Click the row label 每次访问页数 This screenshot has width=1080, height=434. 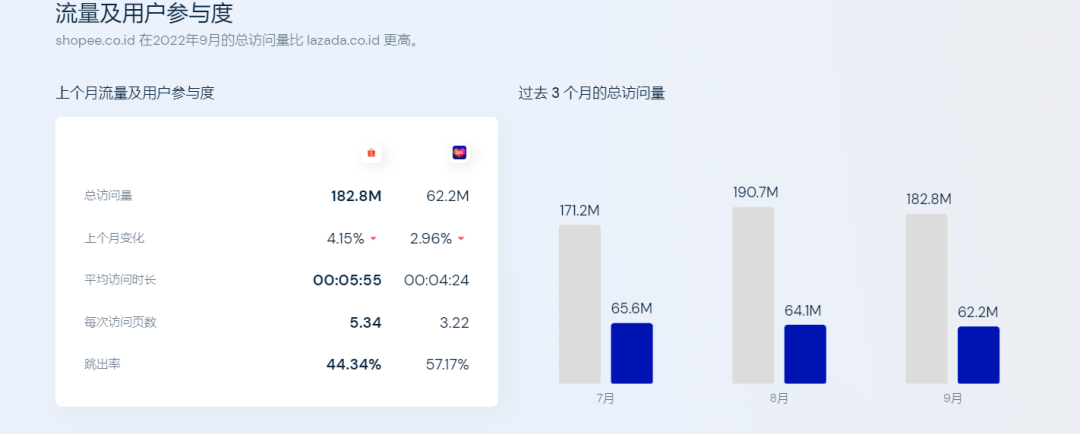(x=121, y=322)
